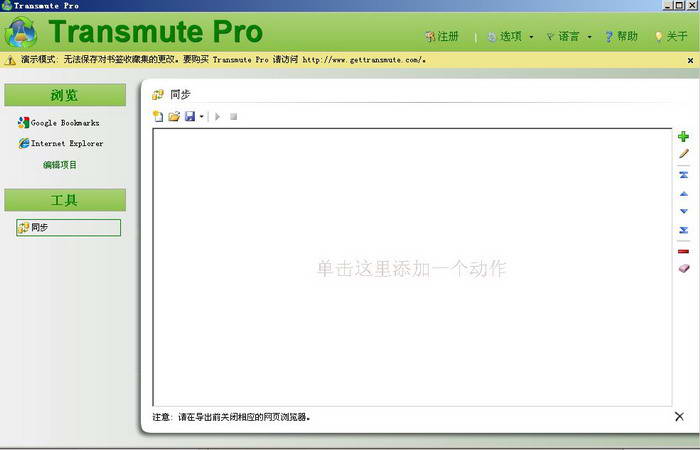700x450 pixels.
Task: Click the title bar application icon
Action: pos(7,5)
